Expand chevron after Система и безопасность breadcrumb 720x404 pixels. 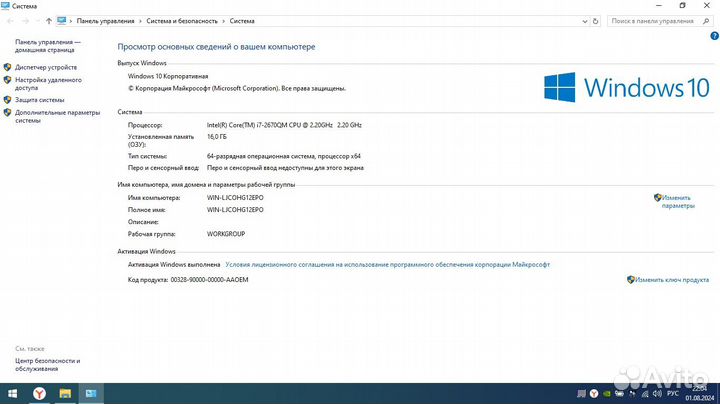[224, 21]
